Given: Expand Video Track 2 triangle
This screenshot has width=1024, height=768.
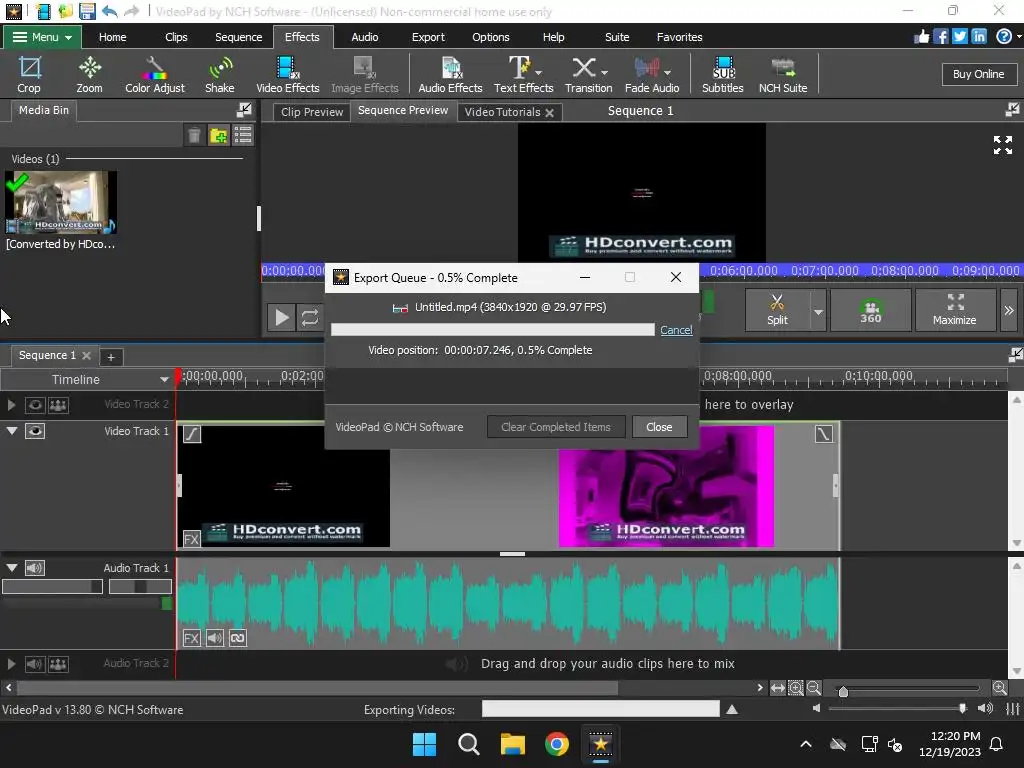Looking at the screenshot, I should click(x=11, y=405).
